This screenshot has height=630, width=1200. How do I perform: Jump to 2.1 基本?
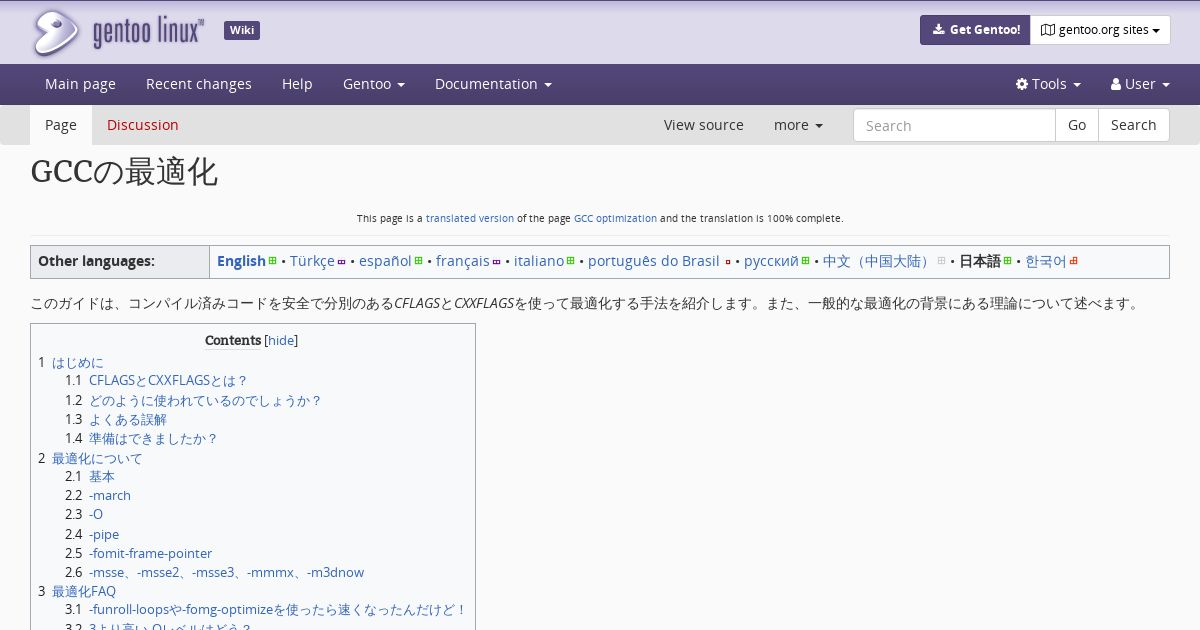[102, 477]
